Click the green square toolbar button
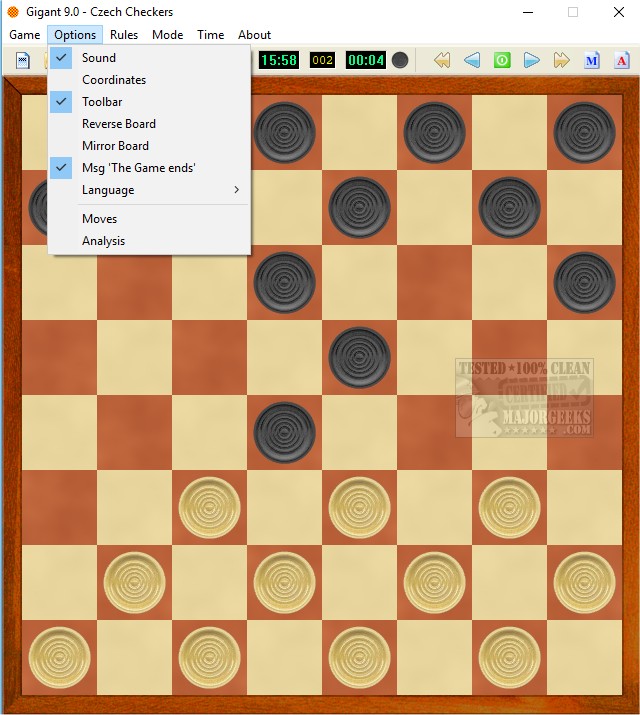This screenshot has height=715, width=640. coord(502,60)
